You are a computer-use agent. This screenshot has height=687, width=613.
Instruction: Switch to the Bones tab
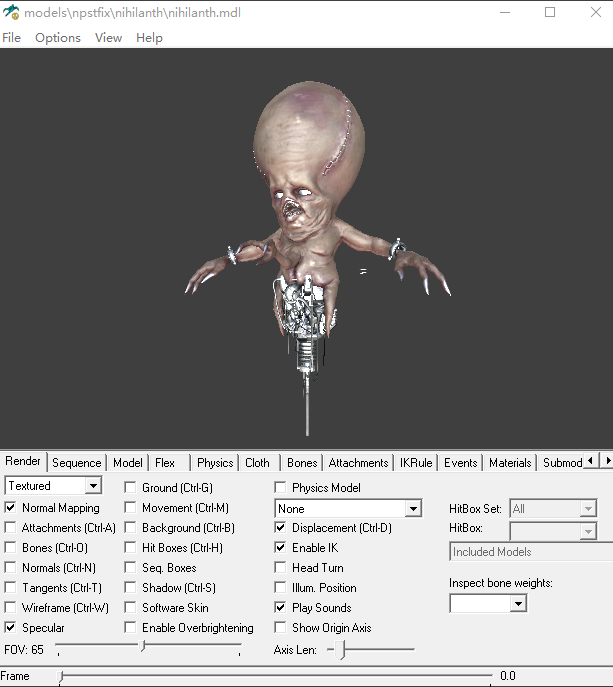[302, 463]
